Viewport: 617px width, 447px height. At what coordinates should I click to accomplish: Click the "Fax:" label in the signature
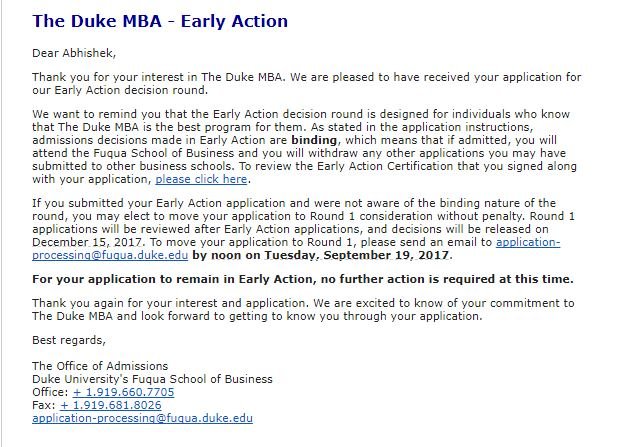43,404
